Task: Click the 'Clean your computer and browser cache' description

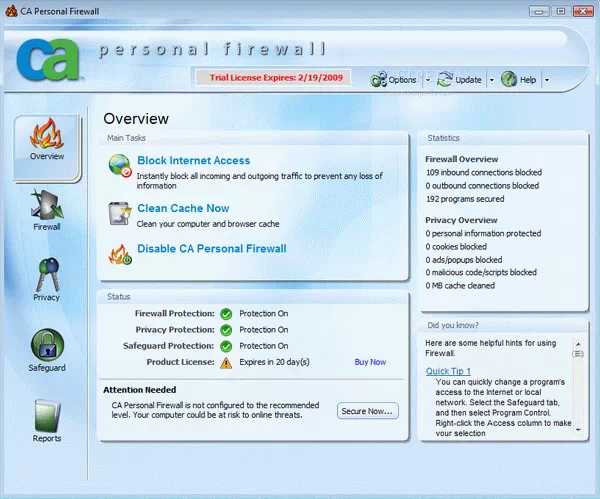Action: [x=208, y=224]
